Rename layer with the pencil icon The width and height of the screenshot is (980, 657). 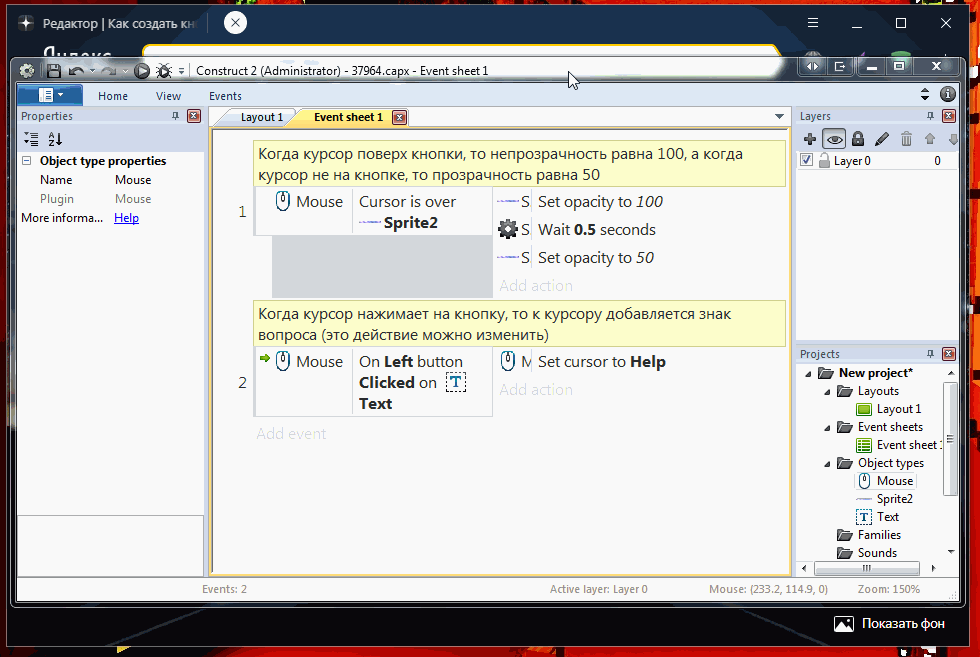(x=882, y=139)
